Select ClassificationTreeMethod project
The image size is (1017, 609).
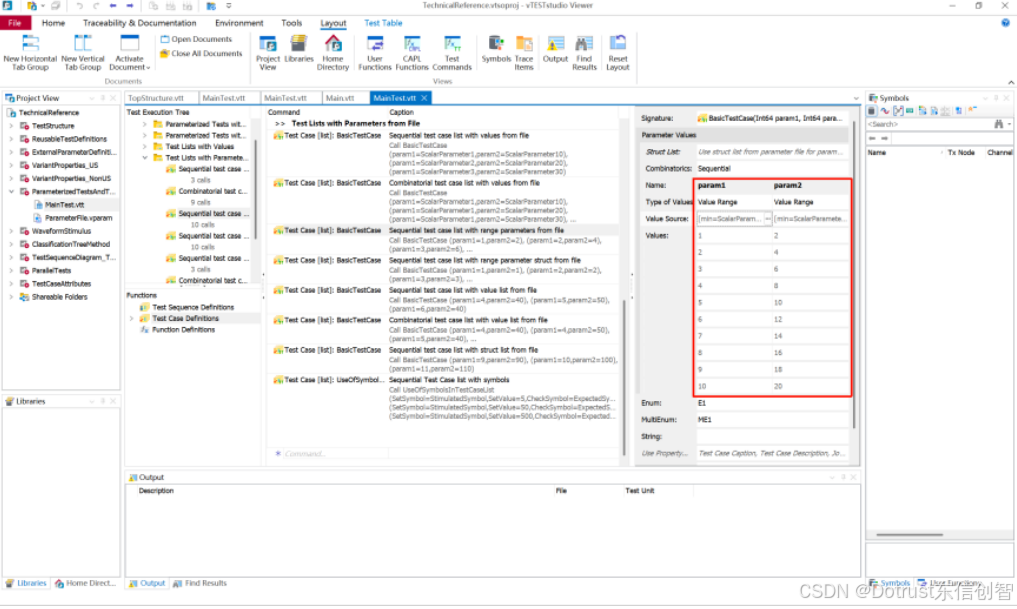[71, 245]
